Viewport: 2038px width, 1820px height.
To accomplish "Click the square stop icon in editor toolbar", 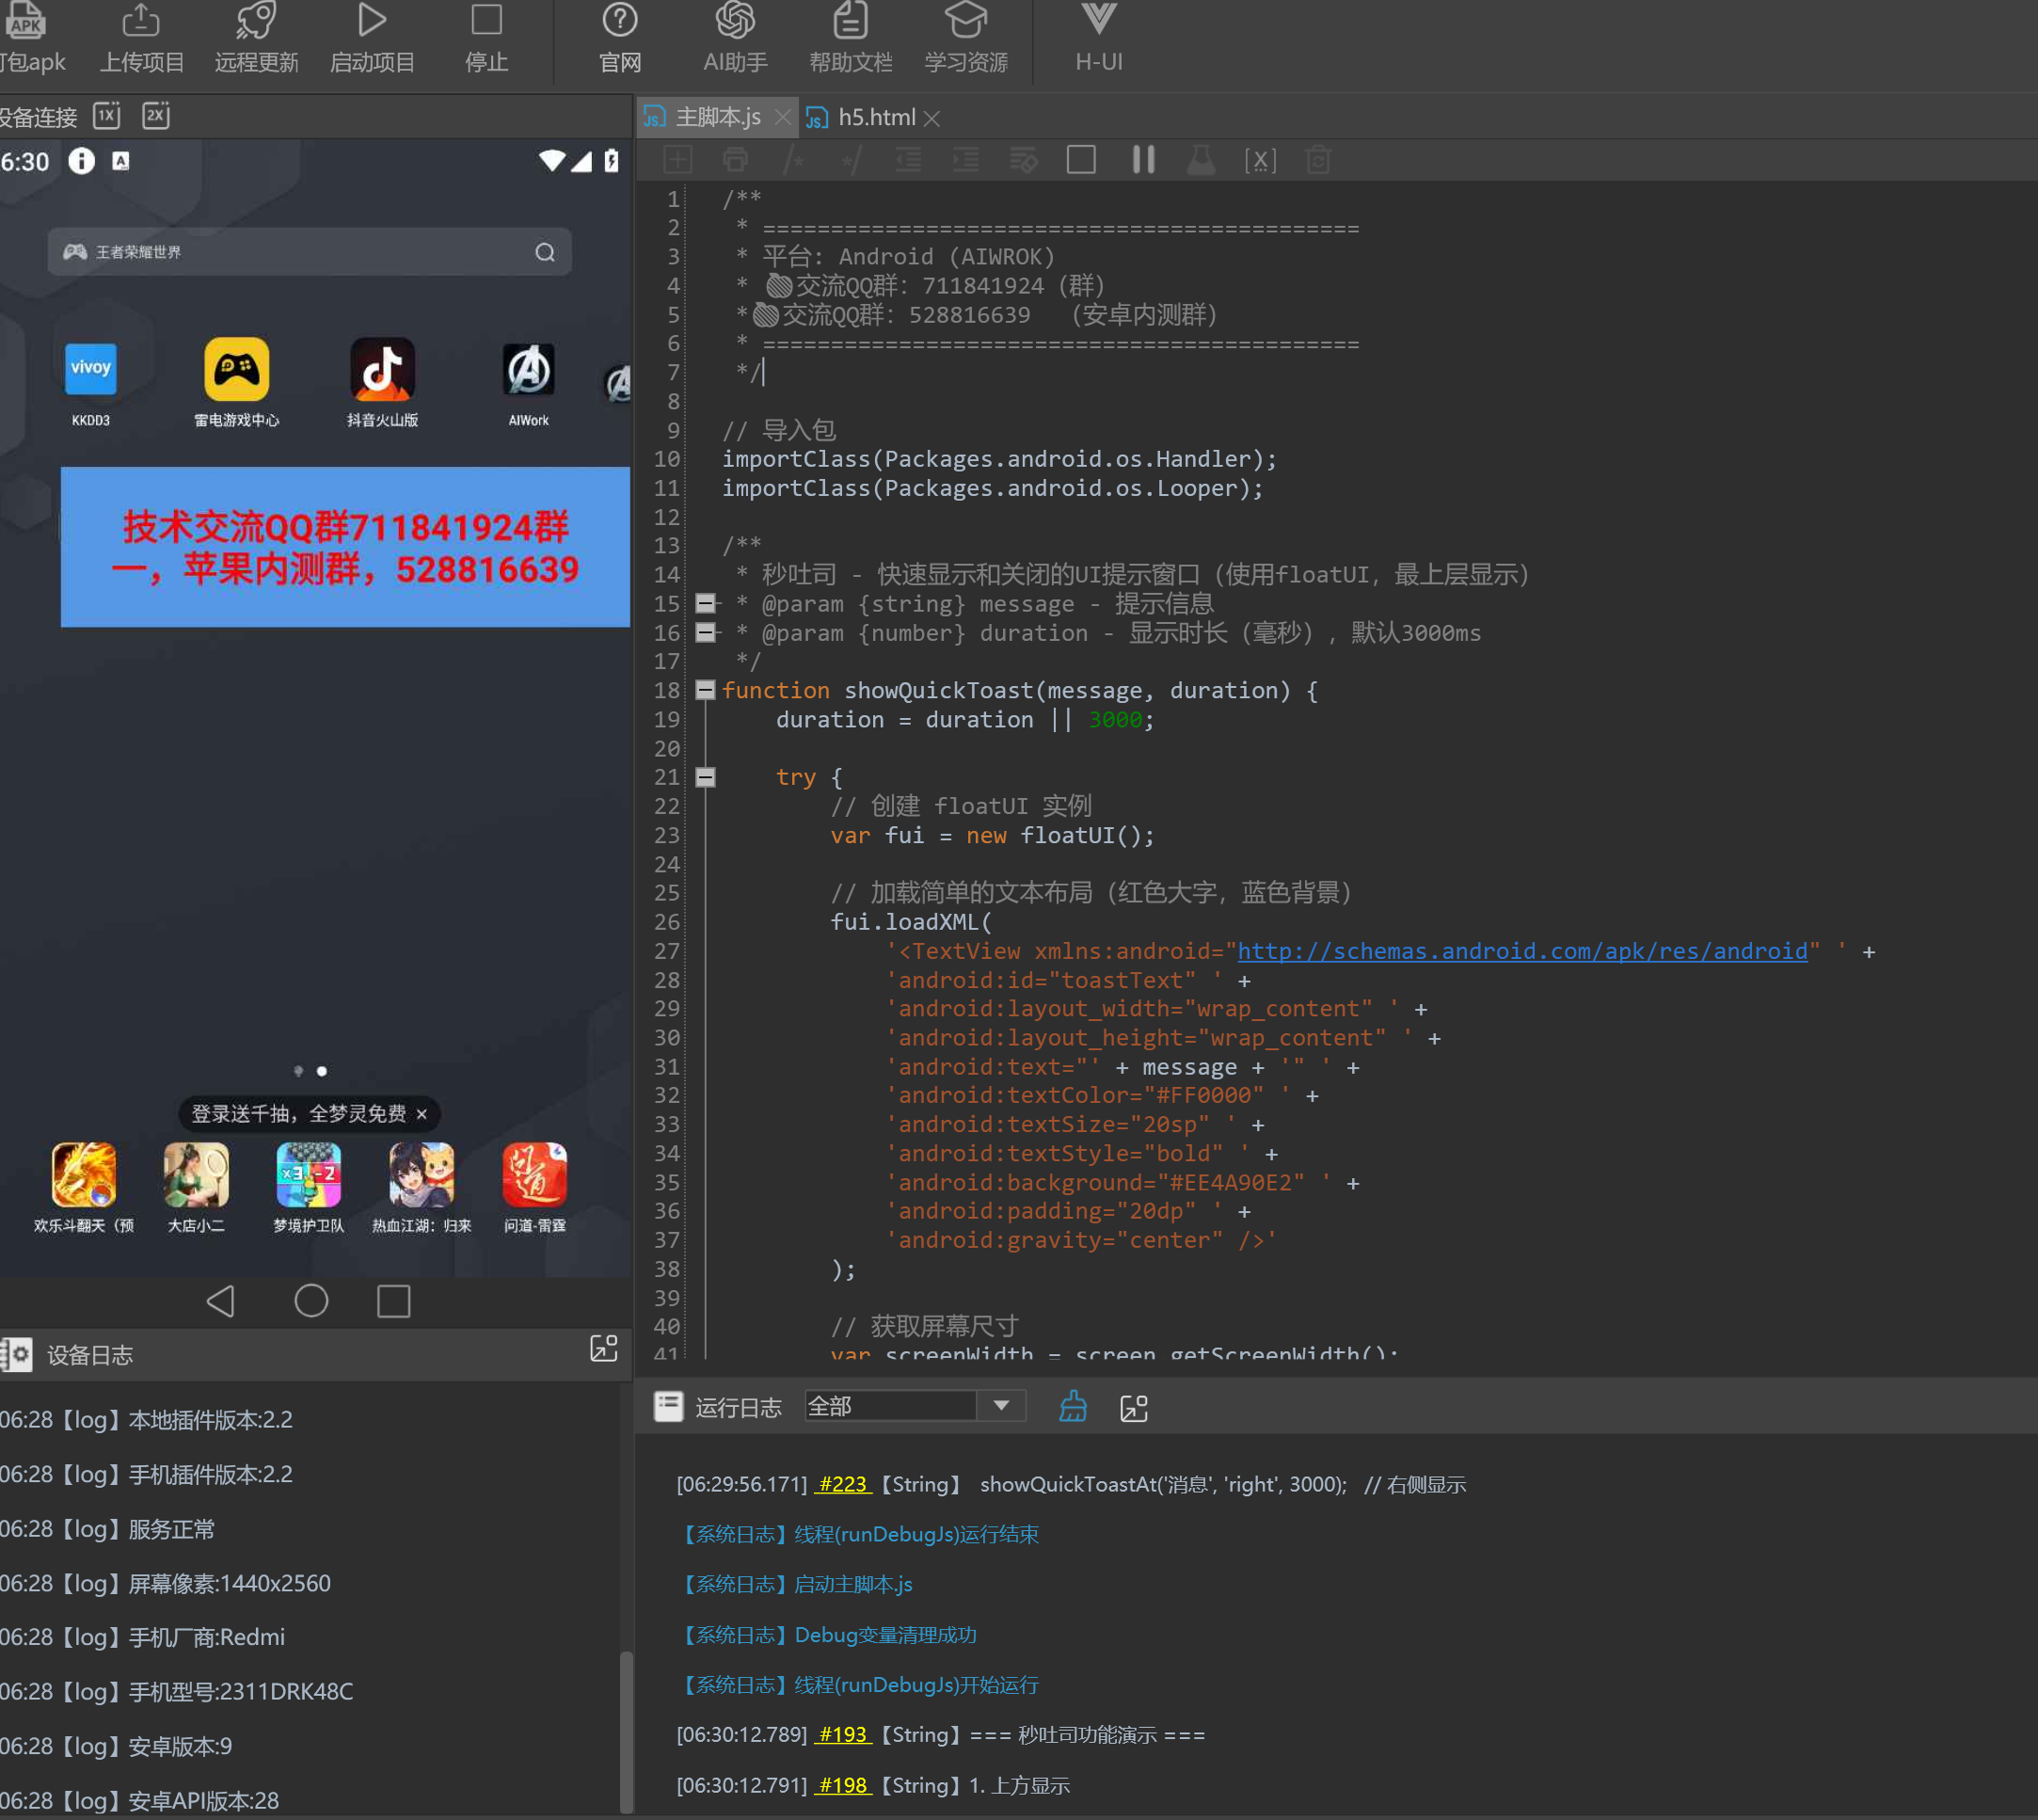I will pyautogui.click(x=1081, y=160).
